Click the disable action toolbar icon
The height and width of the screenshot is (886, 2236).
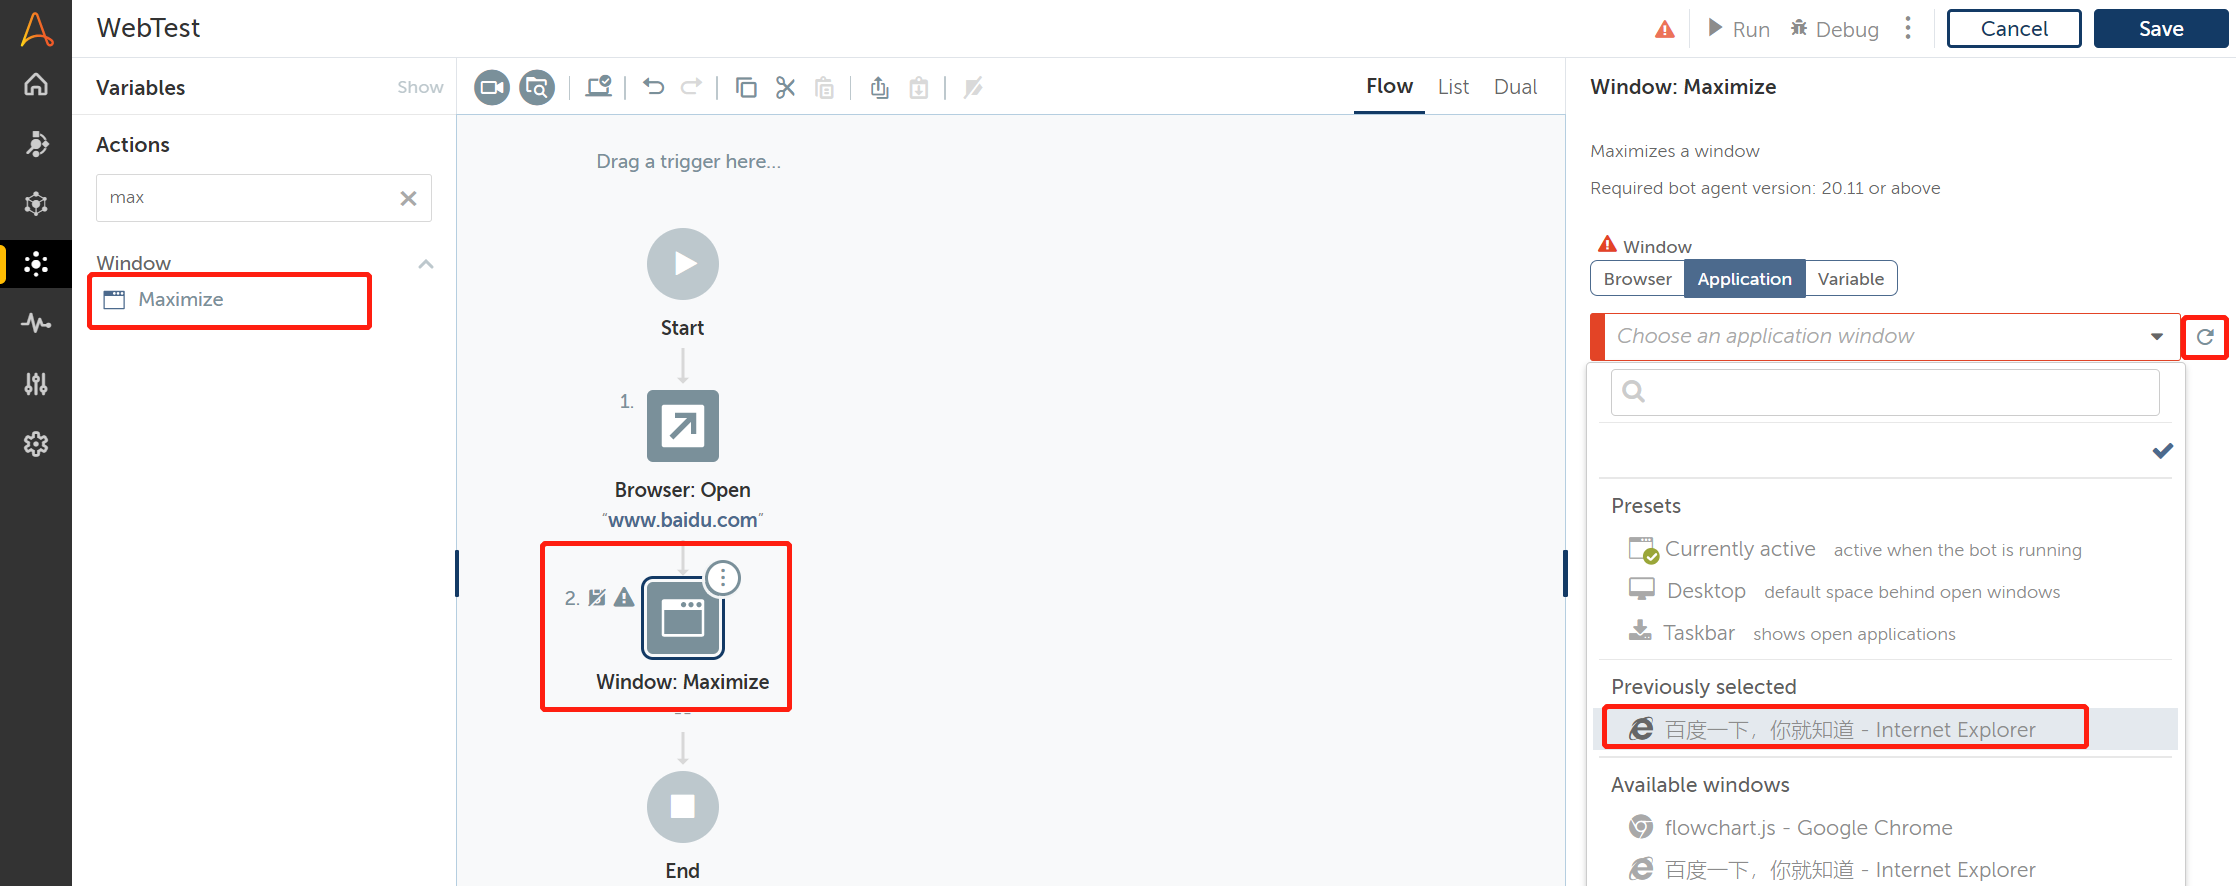point(973,88)
